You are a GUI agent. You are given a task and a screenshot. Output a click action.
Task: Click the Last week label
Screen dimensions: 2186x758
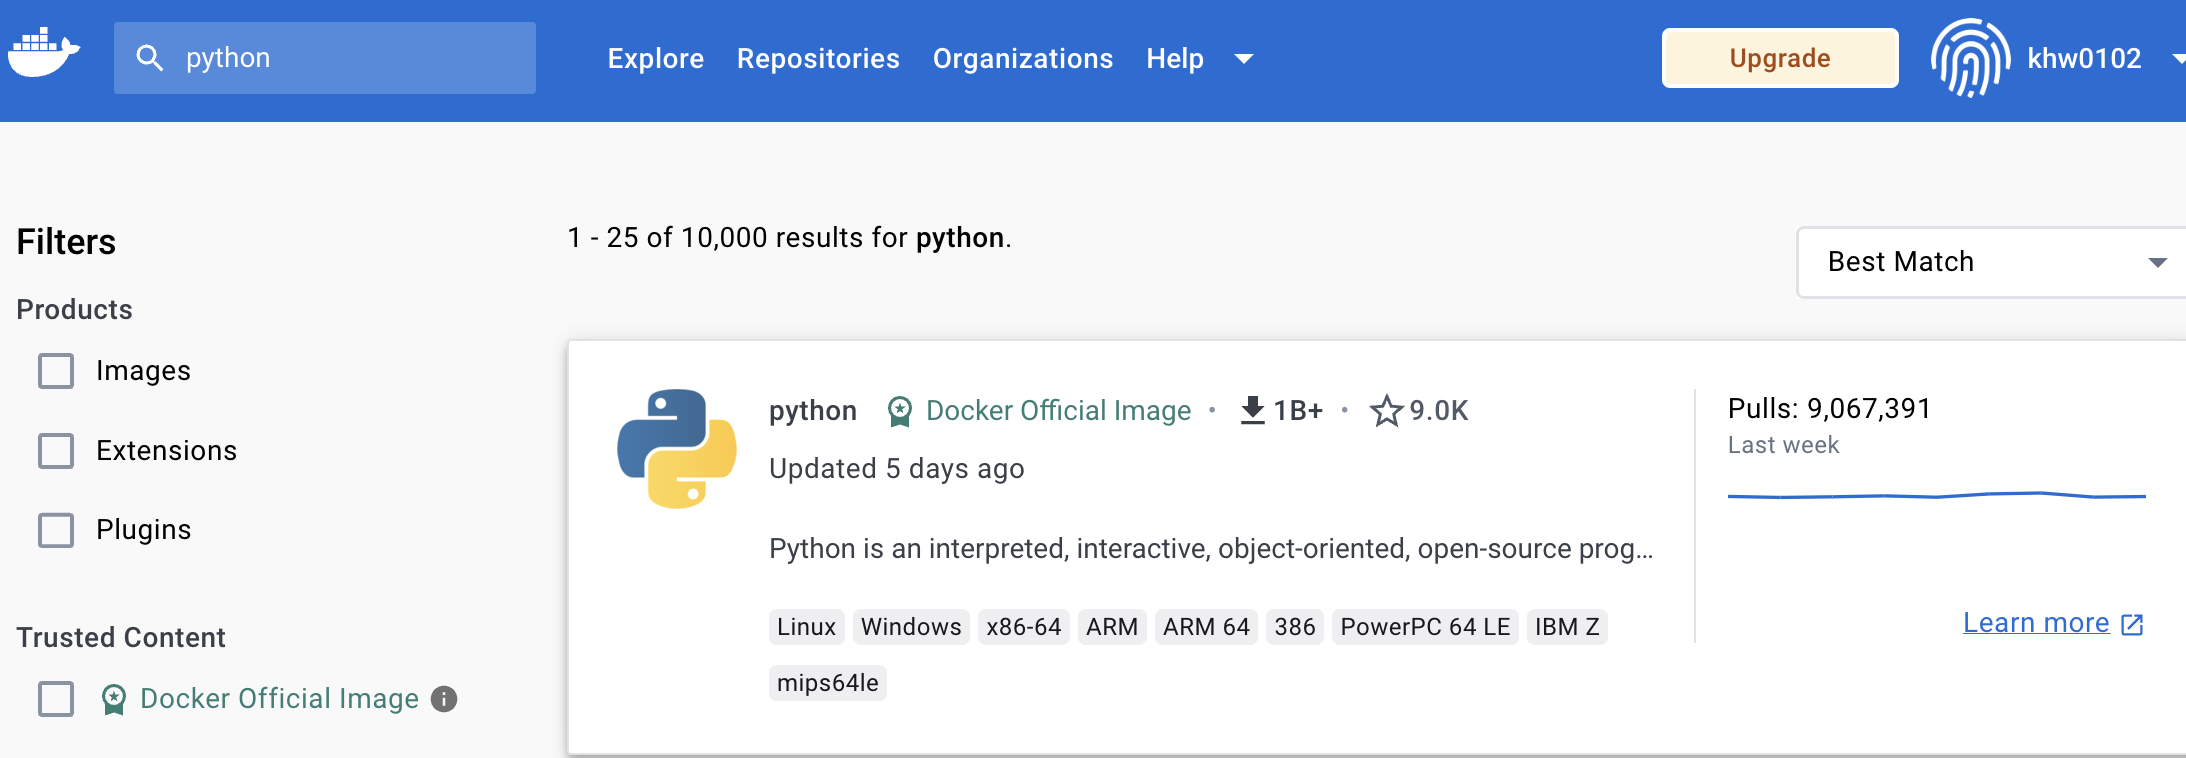coord(1783,446)
